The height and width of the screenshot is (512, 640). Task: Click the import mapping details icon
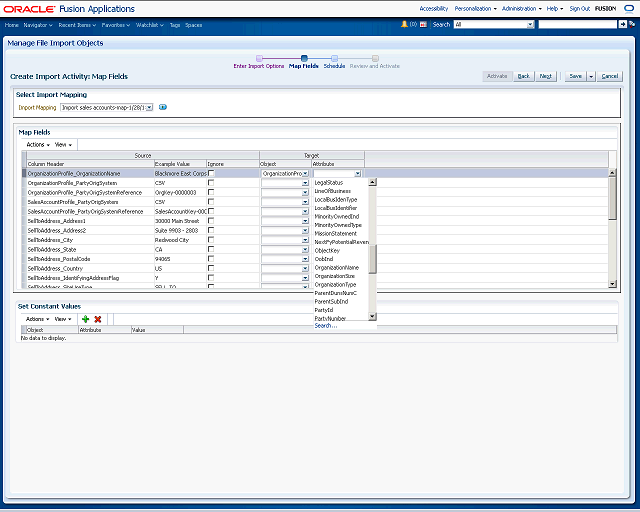[163, 107]
